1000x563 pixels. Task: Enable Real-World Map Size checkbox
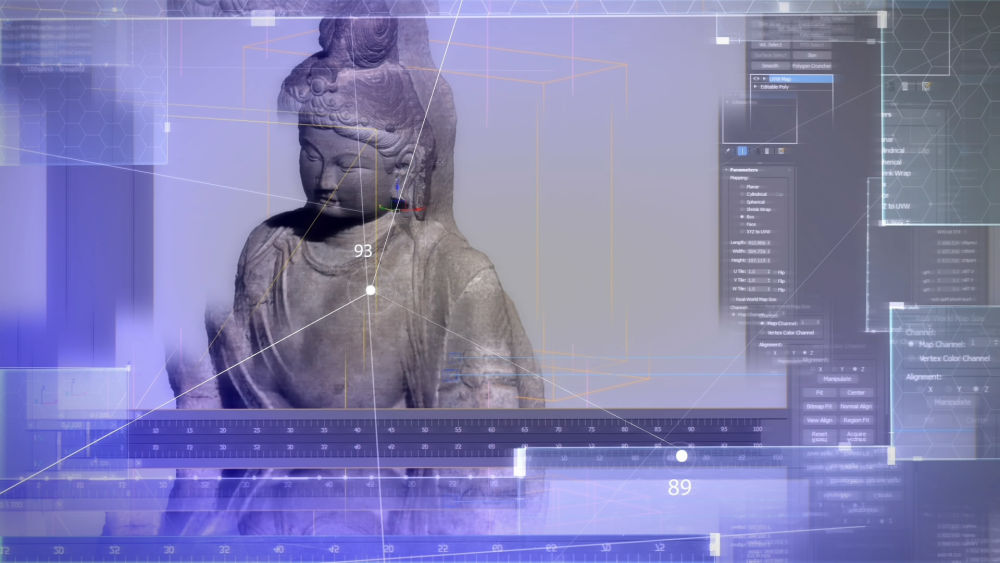(731, 299)
